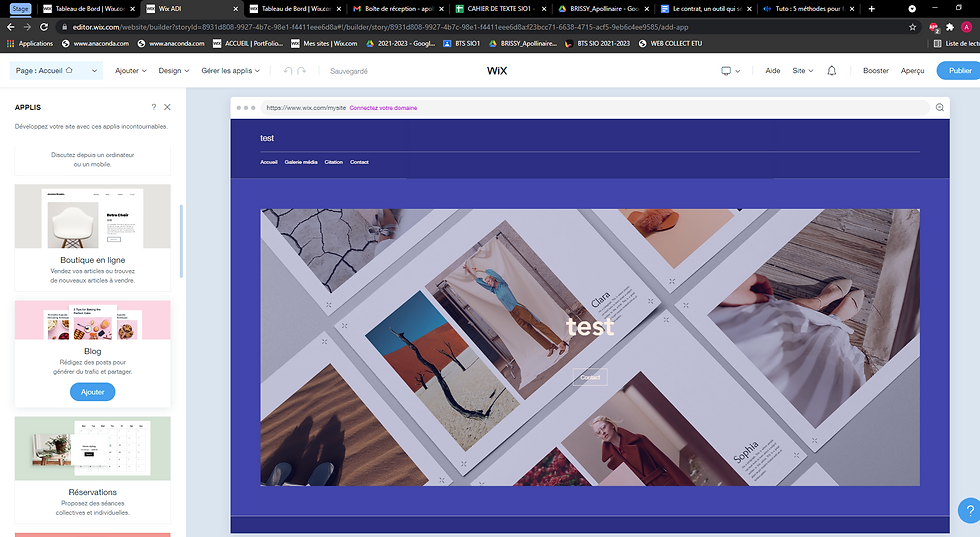Click the redo arrow icon
The image size is (980, 537).
[302, 71]
